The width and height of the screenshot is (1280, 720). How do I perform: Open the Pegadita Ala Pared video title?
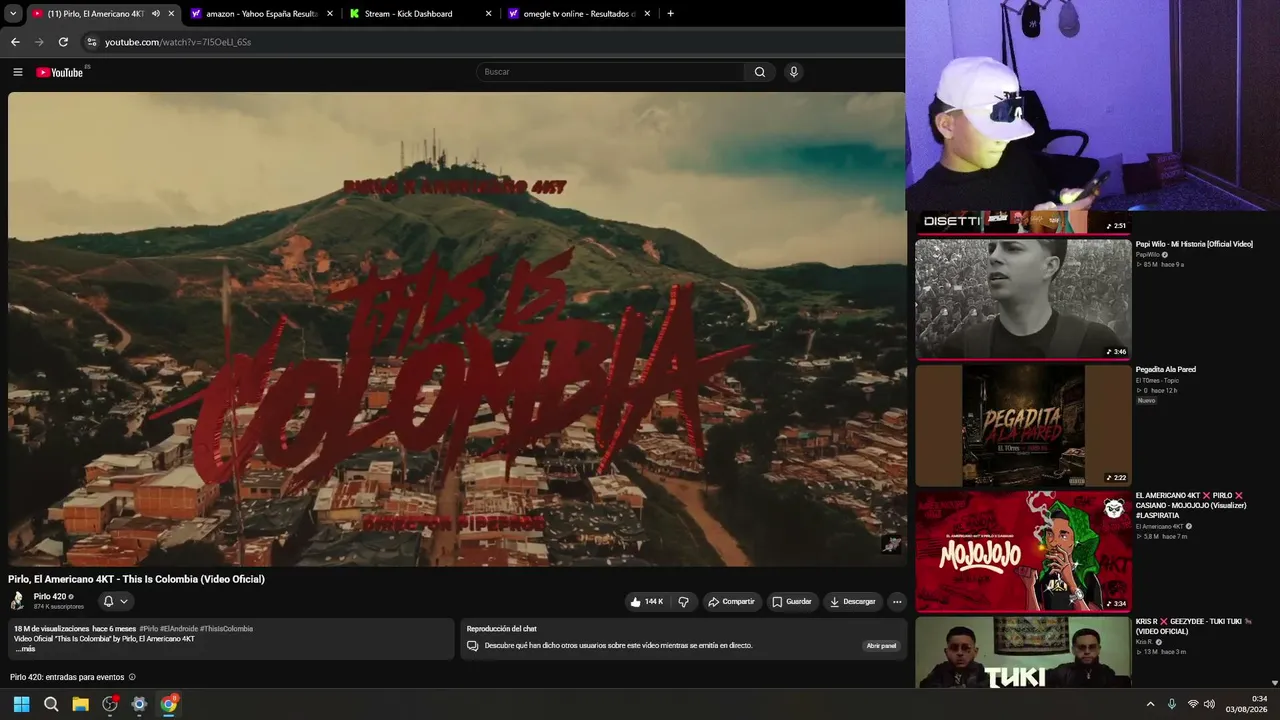[x=1166, y=370]
